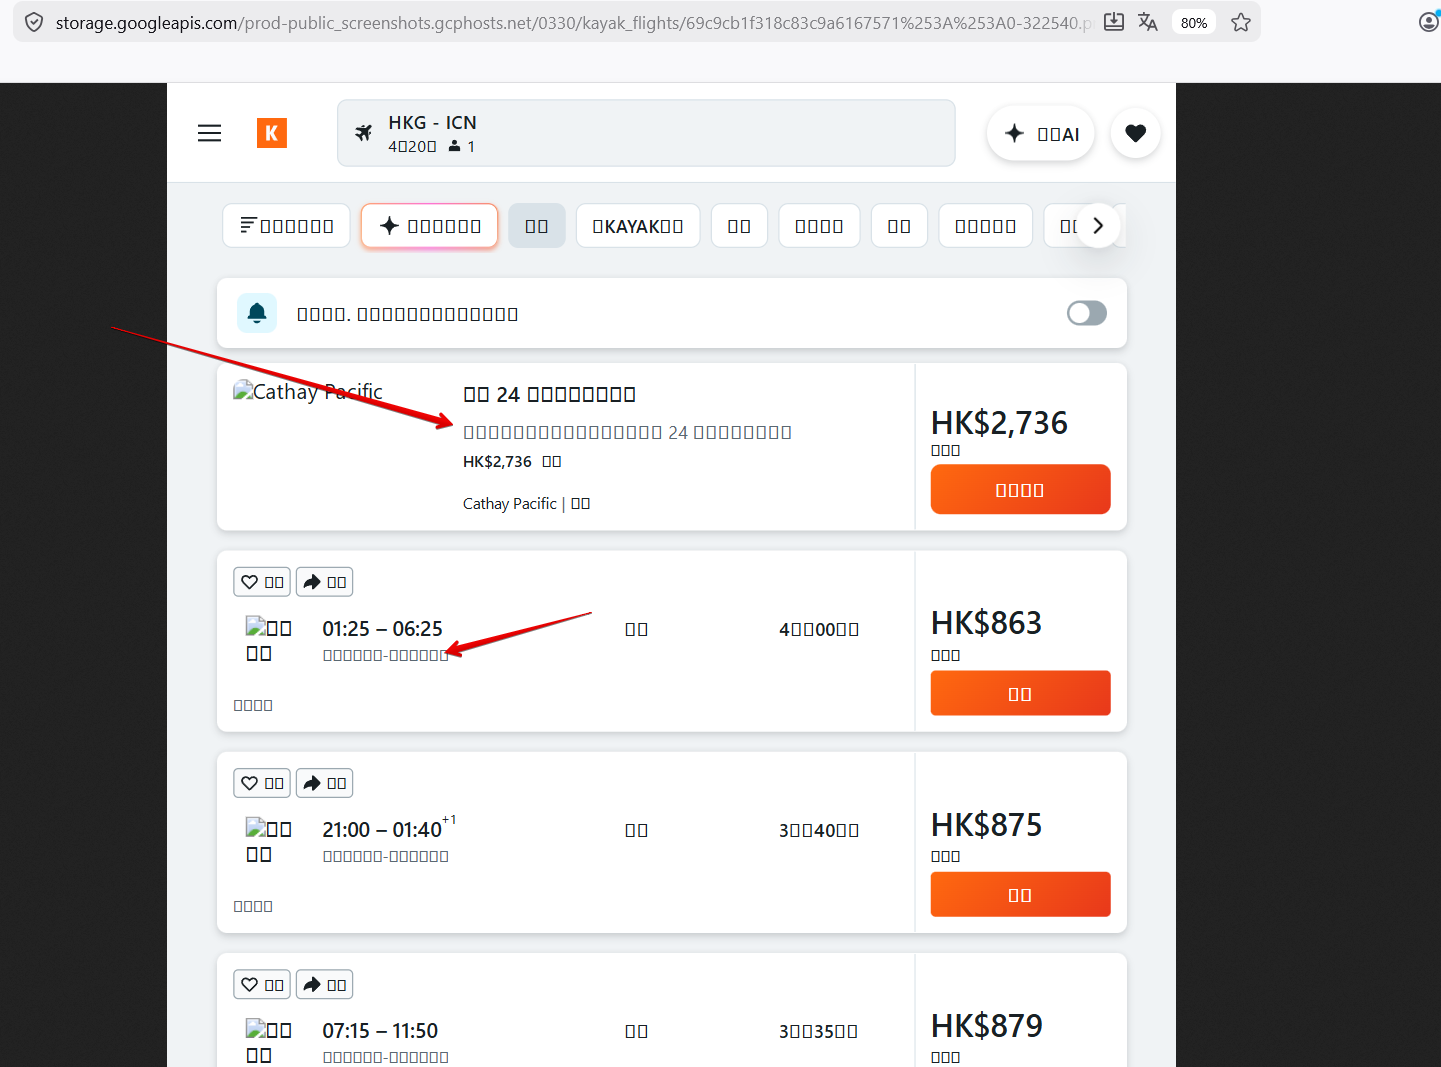Show more filter chips with right chevron
The width and height of the screenshot is (1441, 1067).
coord(1098,226)
